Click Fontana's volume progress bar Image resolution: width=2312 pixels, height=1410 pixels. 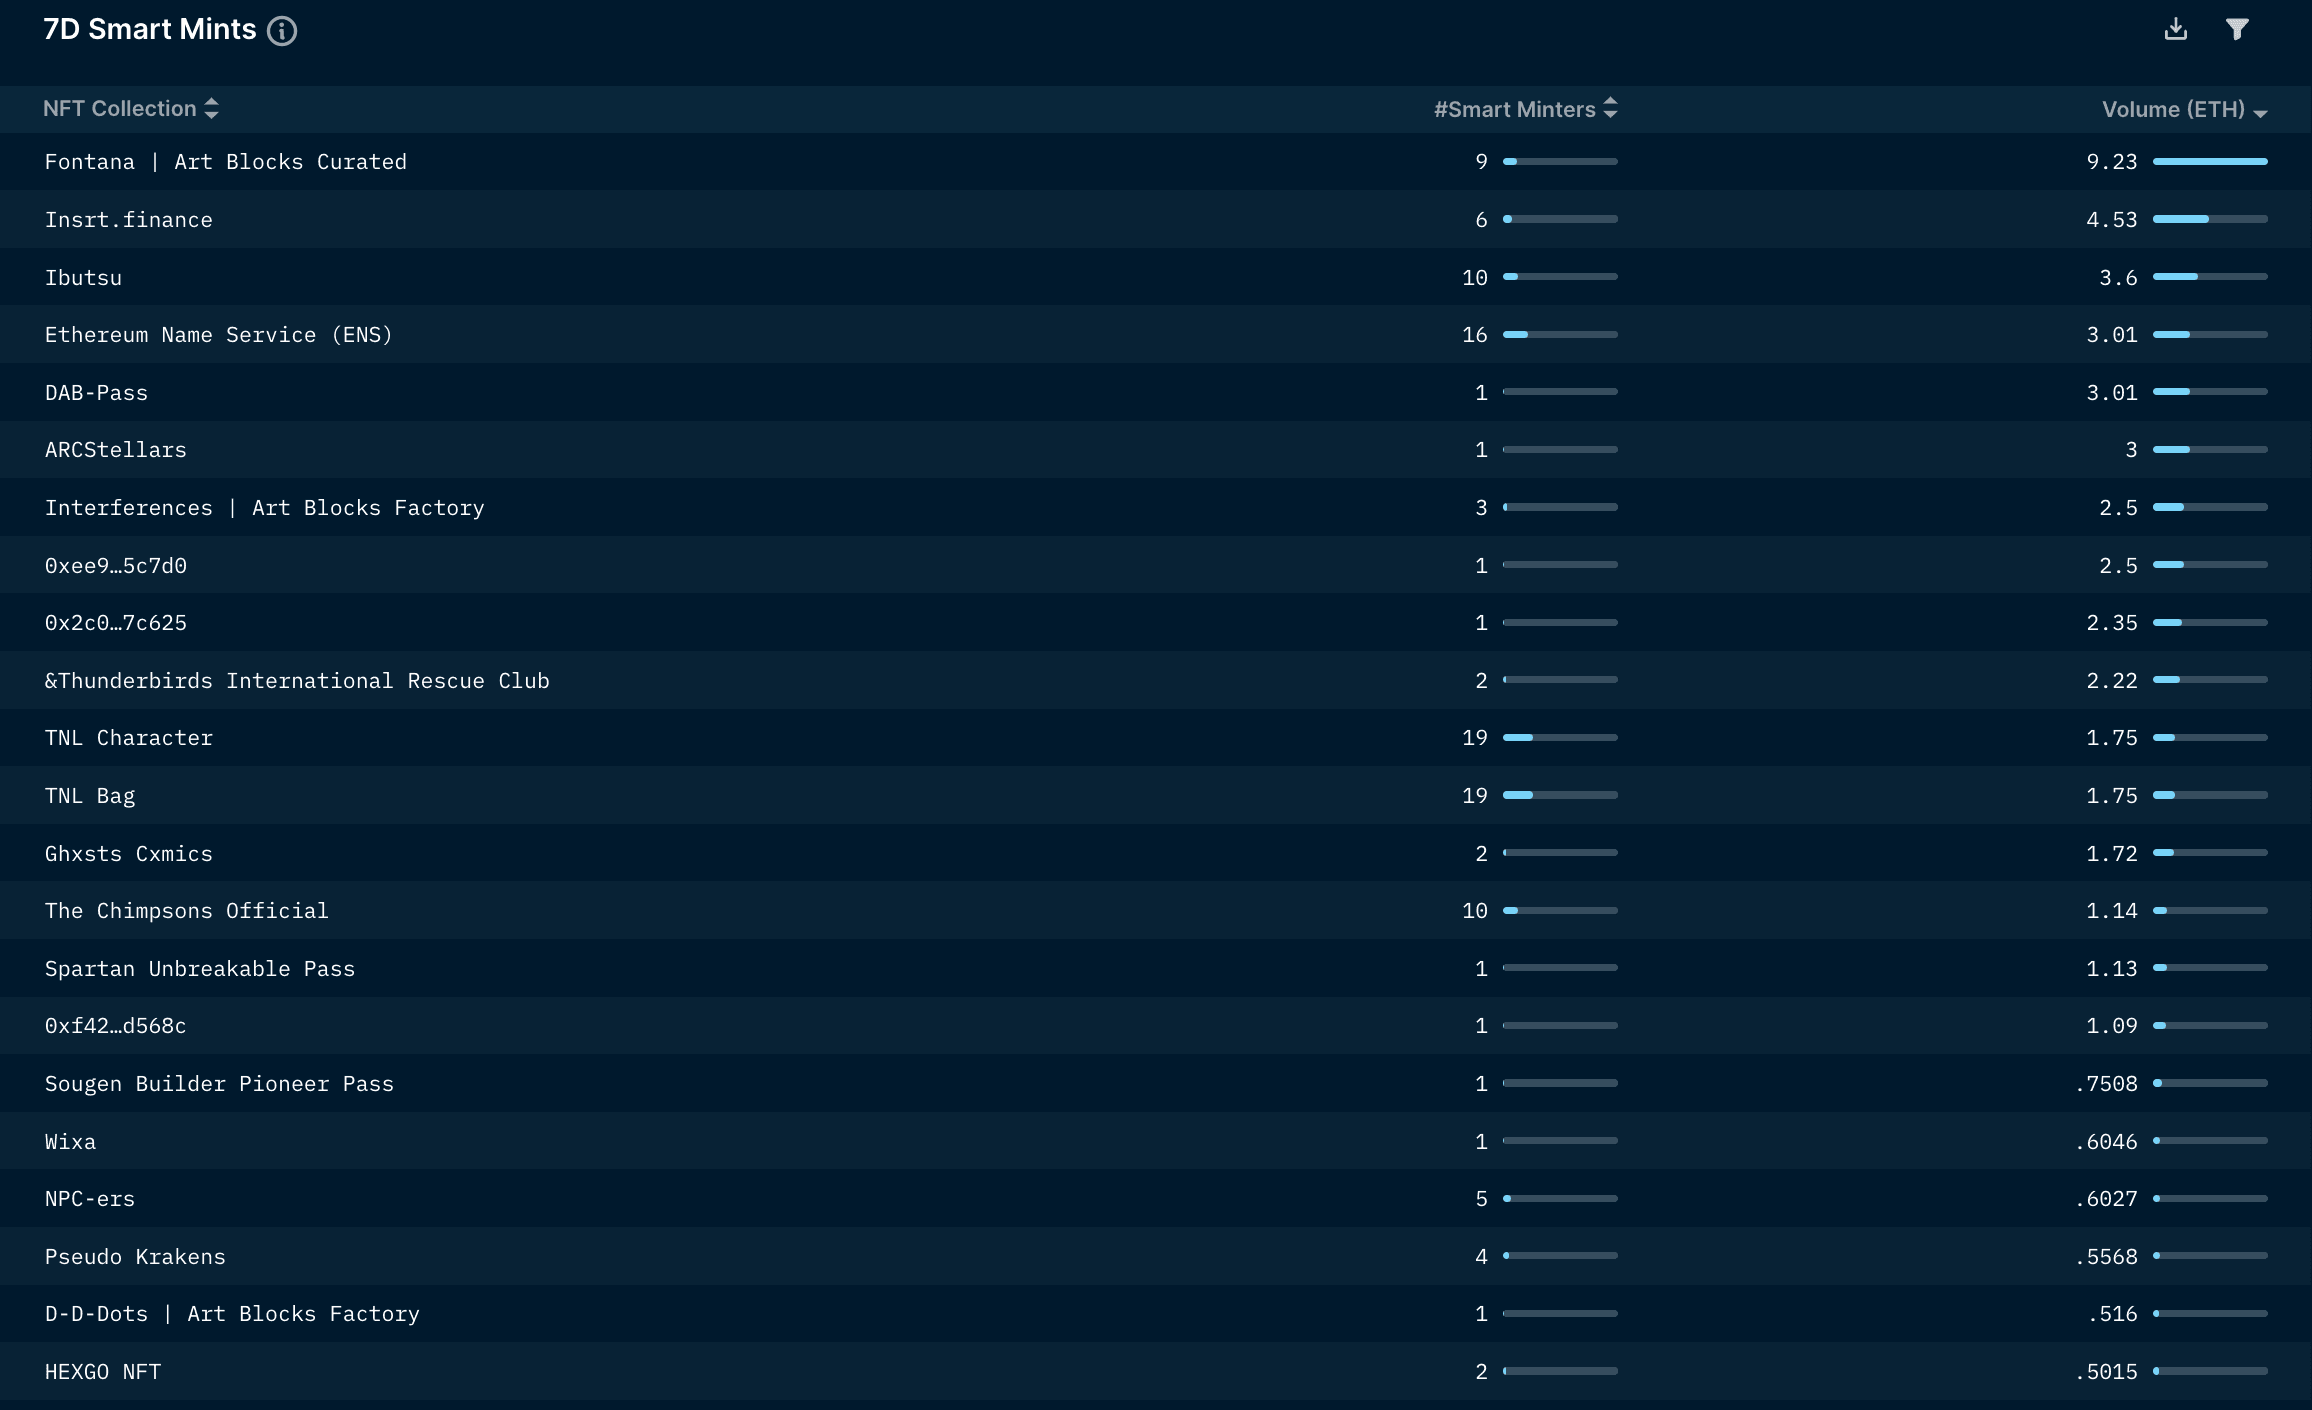(x=2210, y=161)
